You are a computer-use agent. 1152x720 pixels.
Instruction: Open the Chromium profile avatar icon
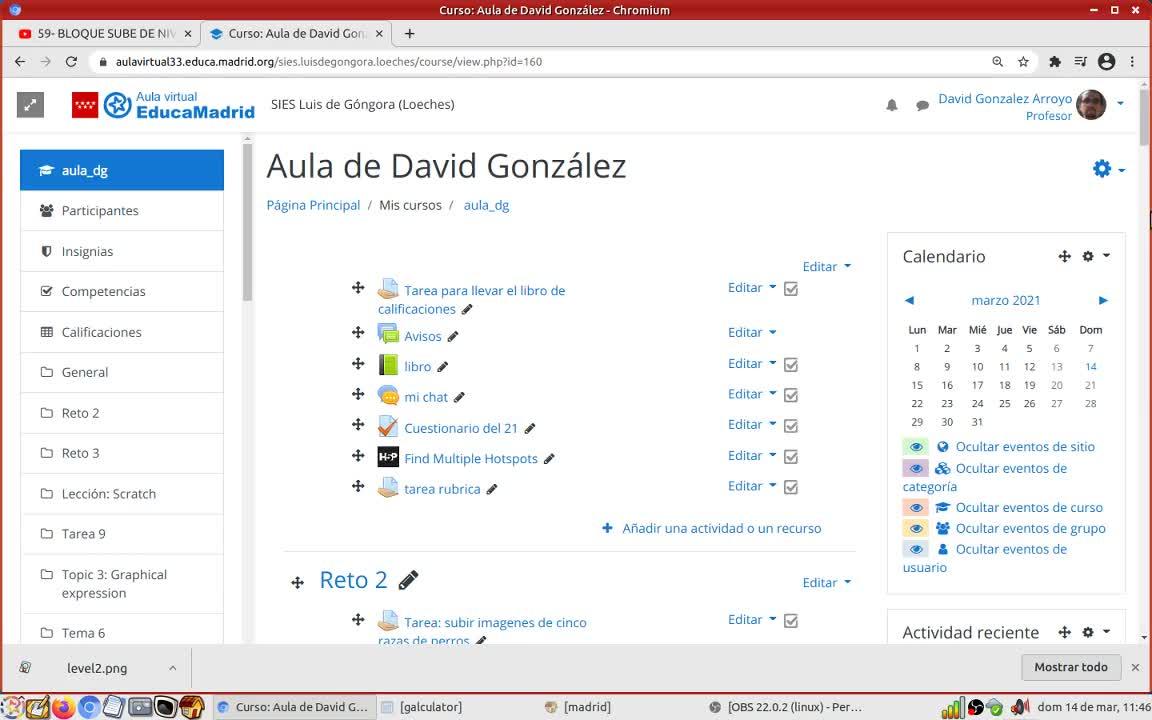[1106, 62]
